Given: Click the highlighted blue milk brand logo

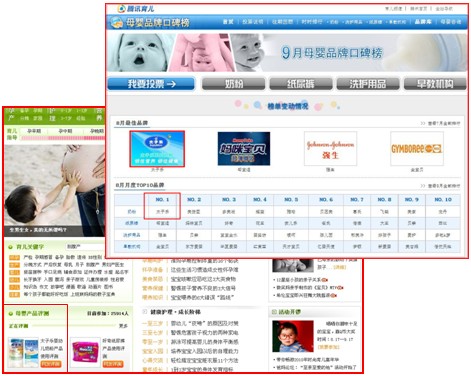Looking at the screenshot, I should pyautogui.click(x=157, y=149).
